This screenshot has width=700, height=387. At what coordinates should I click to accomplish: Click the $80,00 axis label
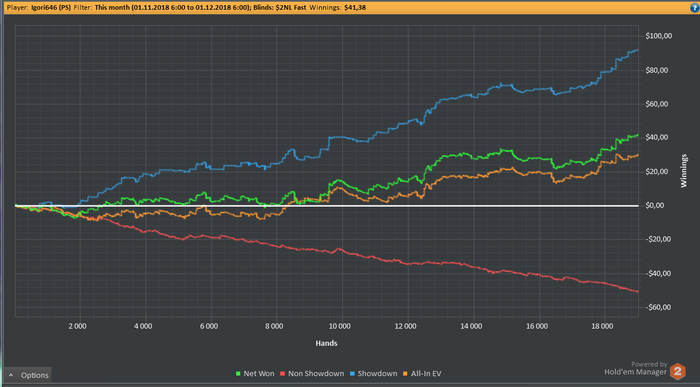tap(657, 70)
